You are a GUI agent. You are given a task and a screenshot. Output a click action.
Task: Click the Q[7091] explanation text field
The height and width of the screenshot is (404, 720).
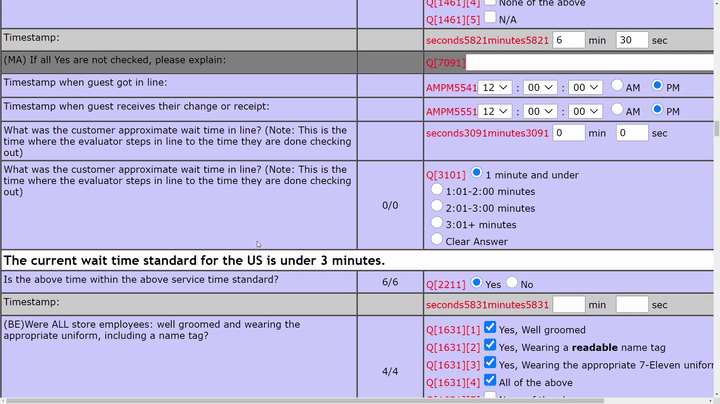pos(589,62)
